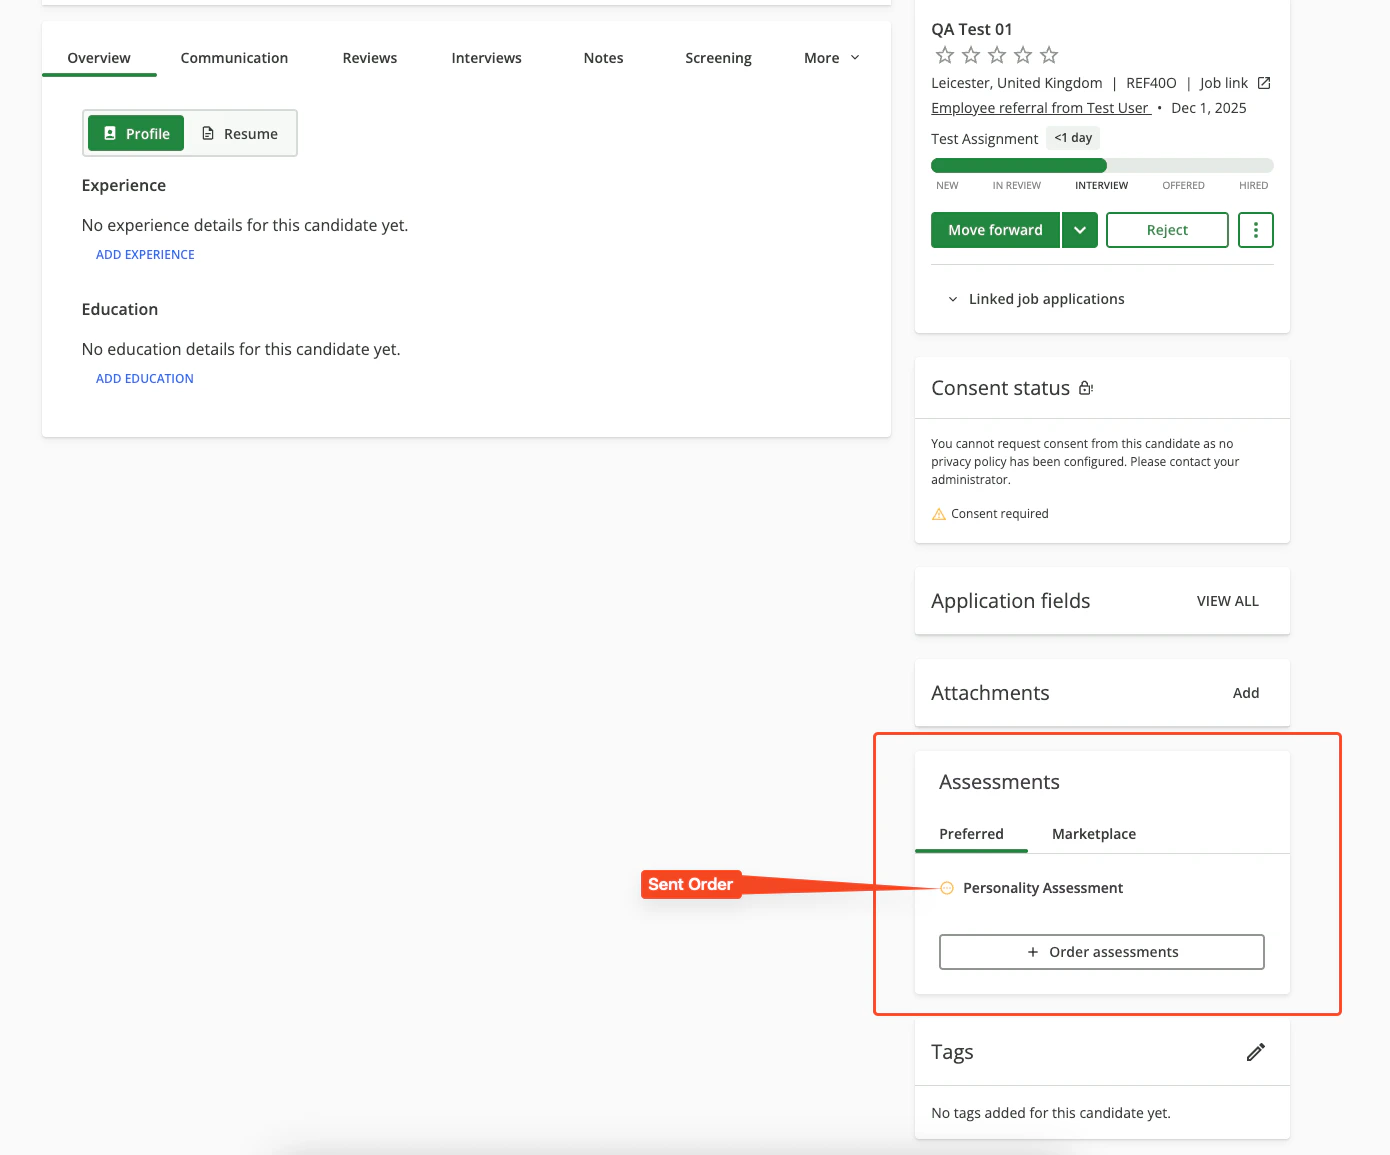Switch to the Overview tab
1390x1155 pixels.
click(x=99, y=58)
